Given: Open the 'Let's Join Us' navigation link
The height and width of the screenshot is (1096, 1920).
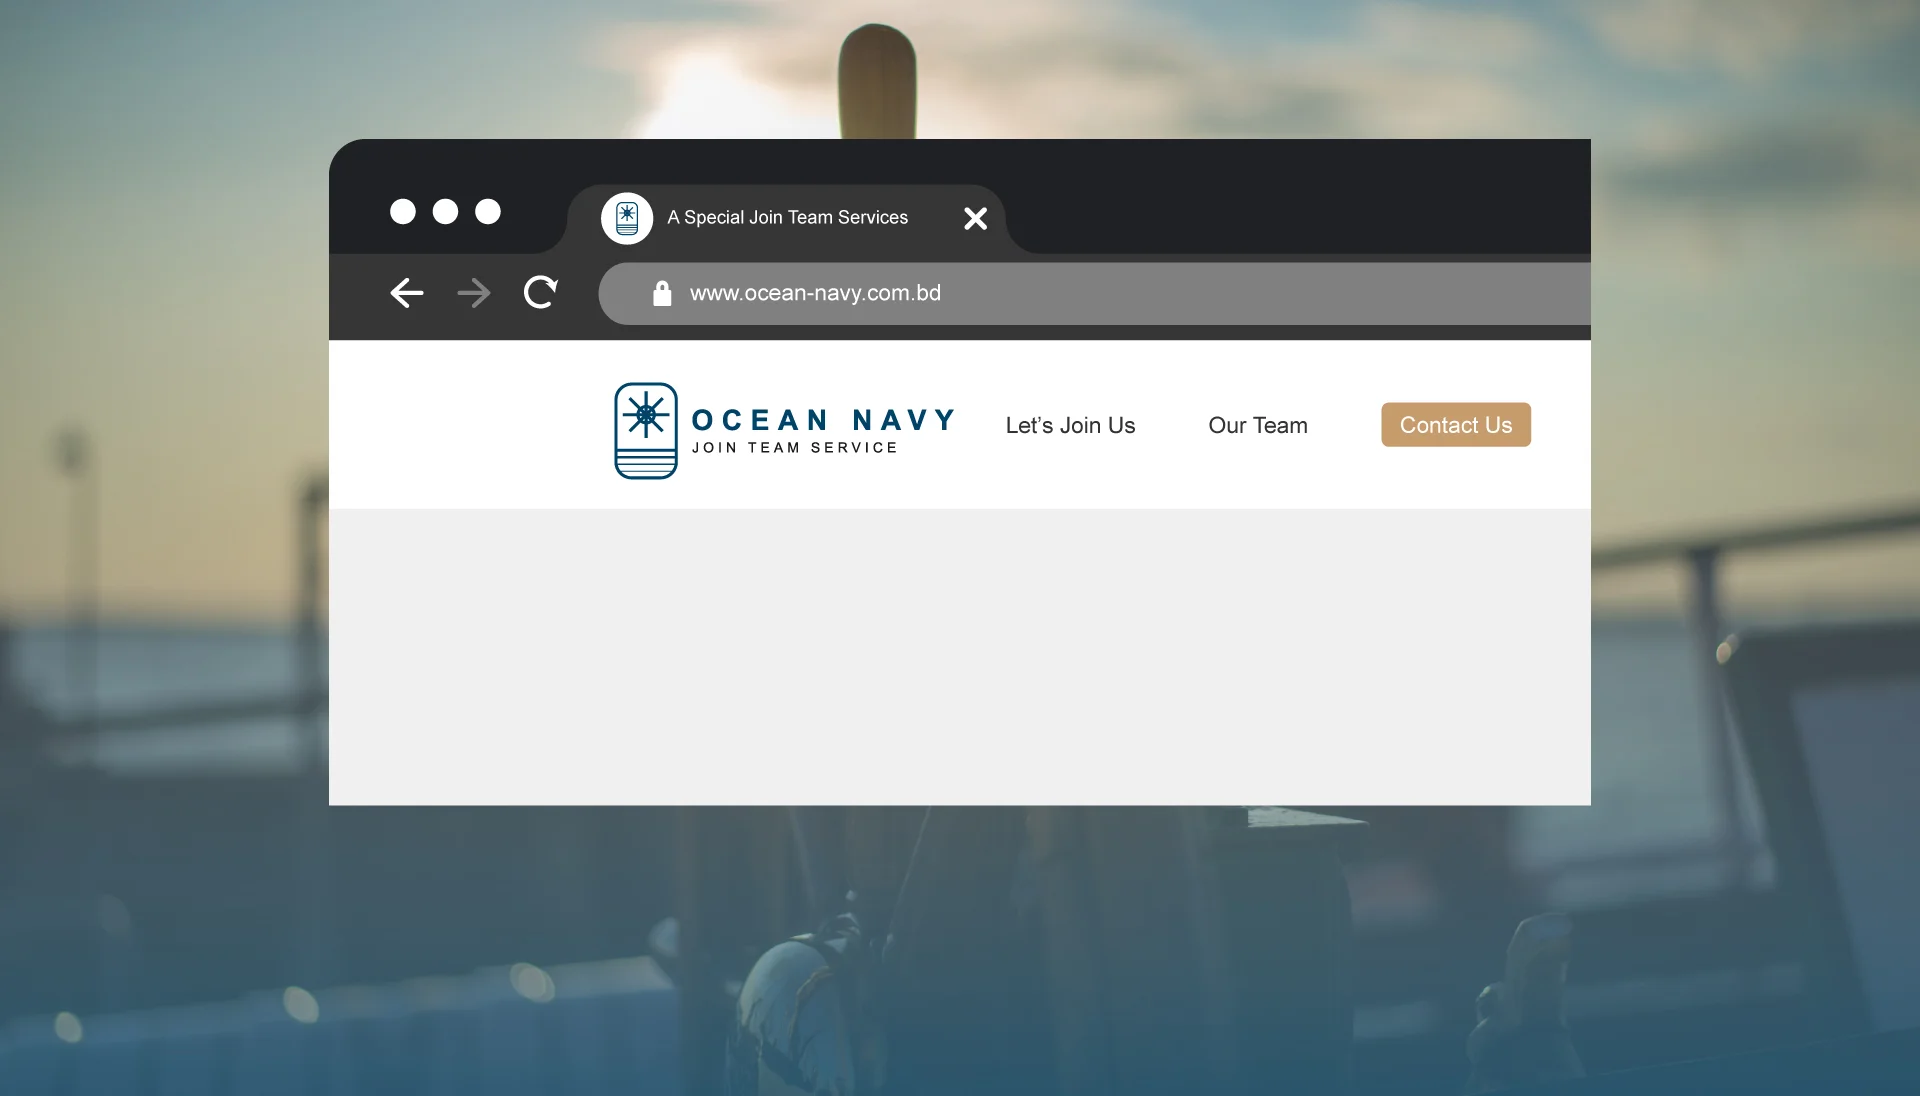Looking at the screenshot, I should (1070, 425).
